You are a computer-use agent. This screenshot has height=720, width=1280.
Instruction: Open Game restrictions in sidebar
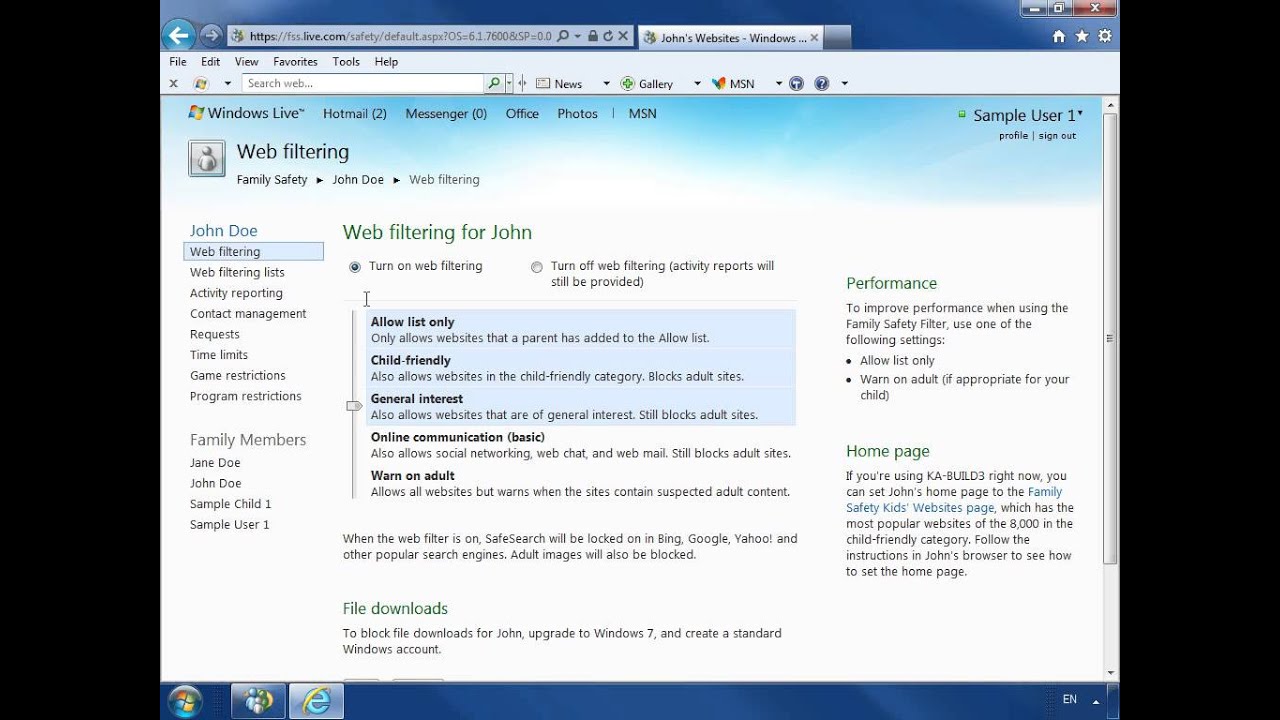click(x=238, y=376)
